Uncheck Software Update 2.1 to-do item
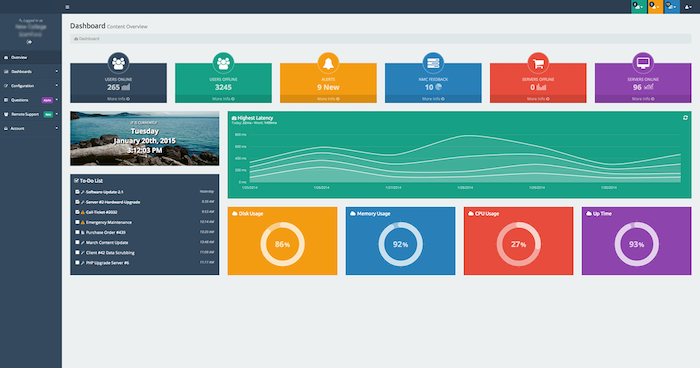 tap(77, 192)
